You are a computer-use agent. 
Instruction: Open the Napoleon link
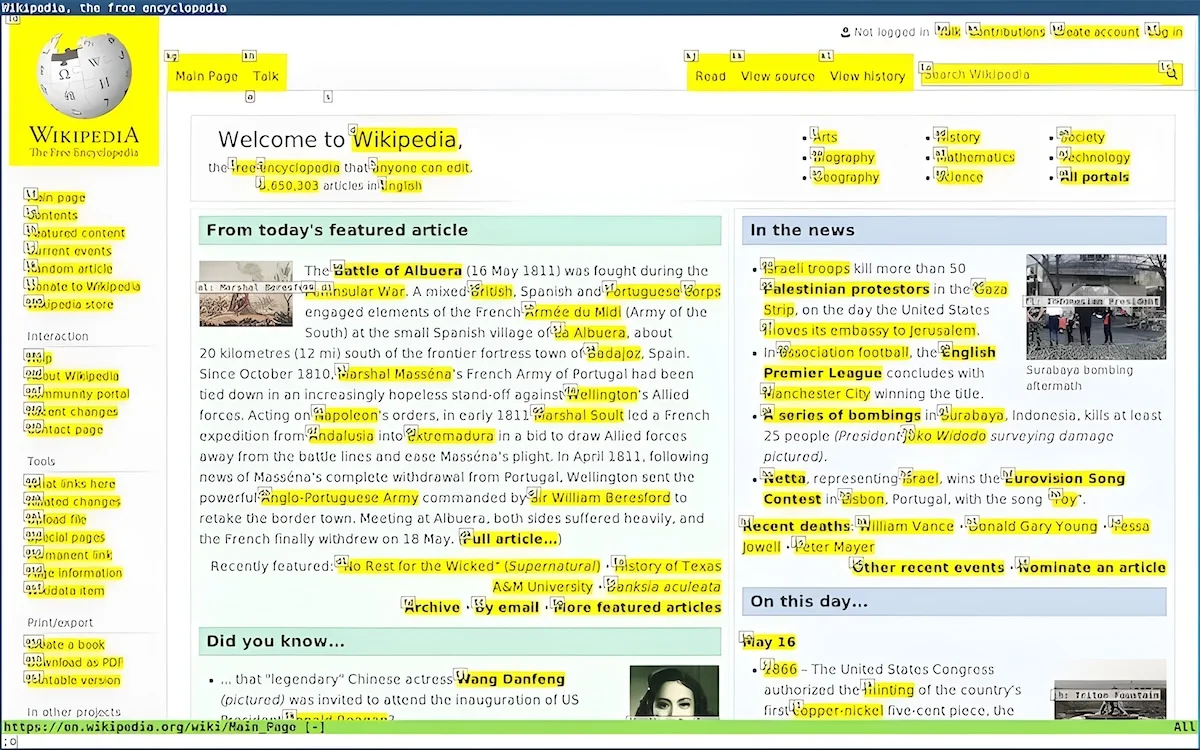point(346,415)
